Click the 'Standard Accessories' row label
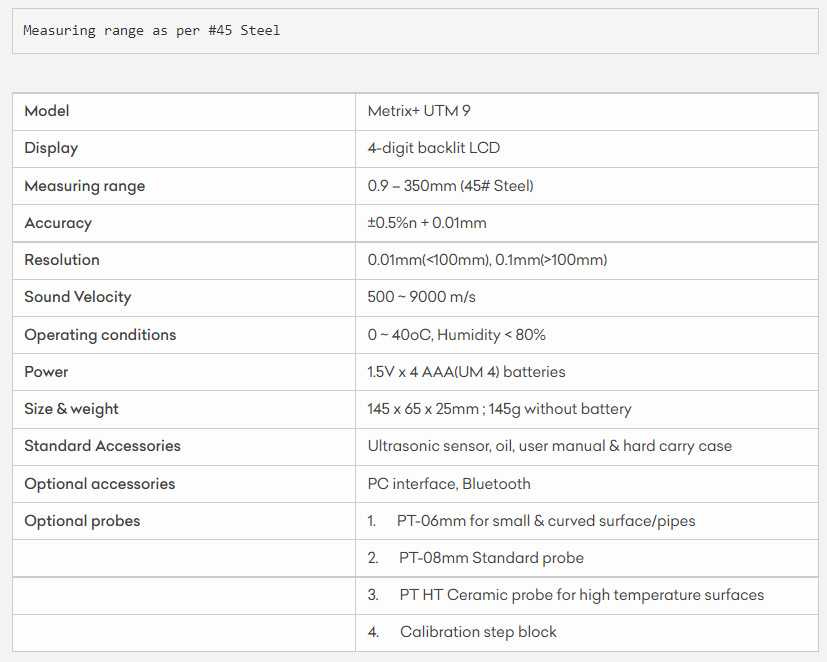The width and height of the screenshot is (827, 662). 103,446
